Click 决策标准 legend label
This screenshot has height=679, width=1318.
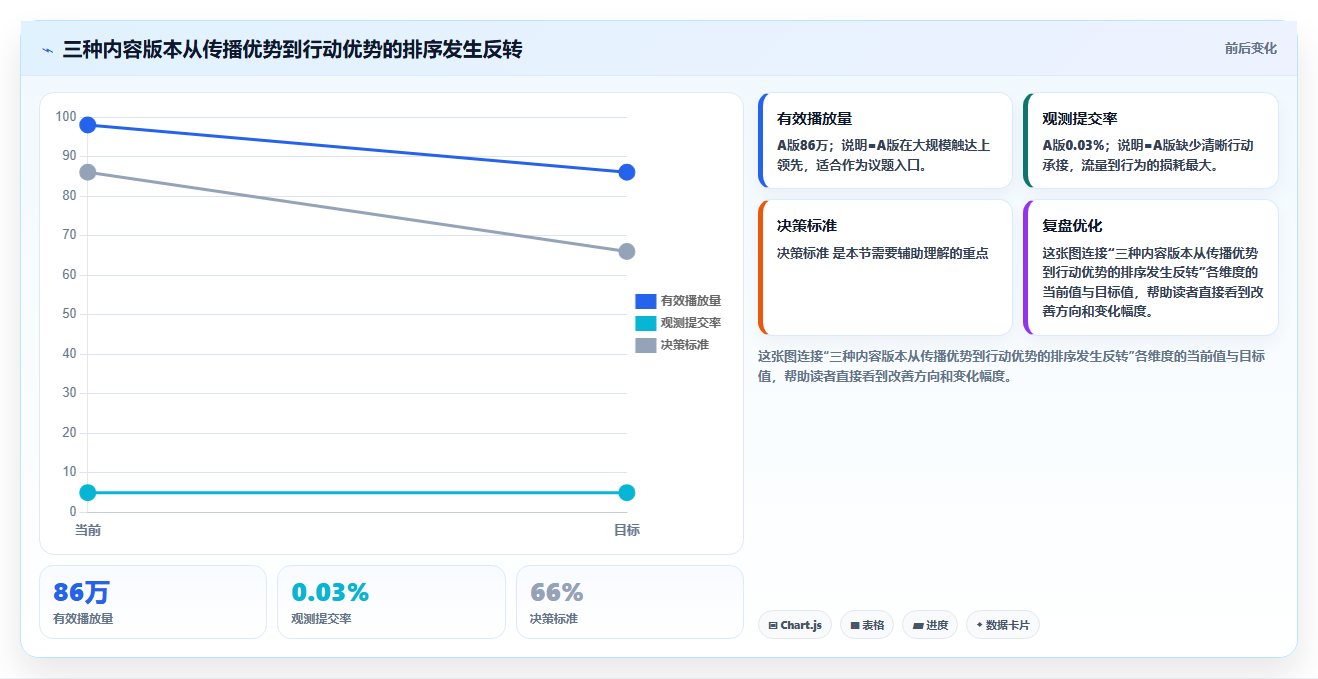[685, 345]
